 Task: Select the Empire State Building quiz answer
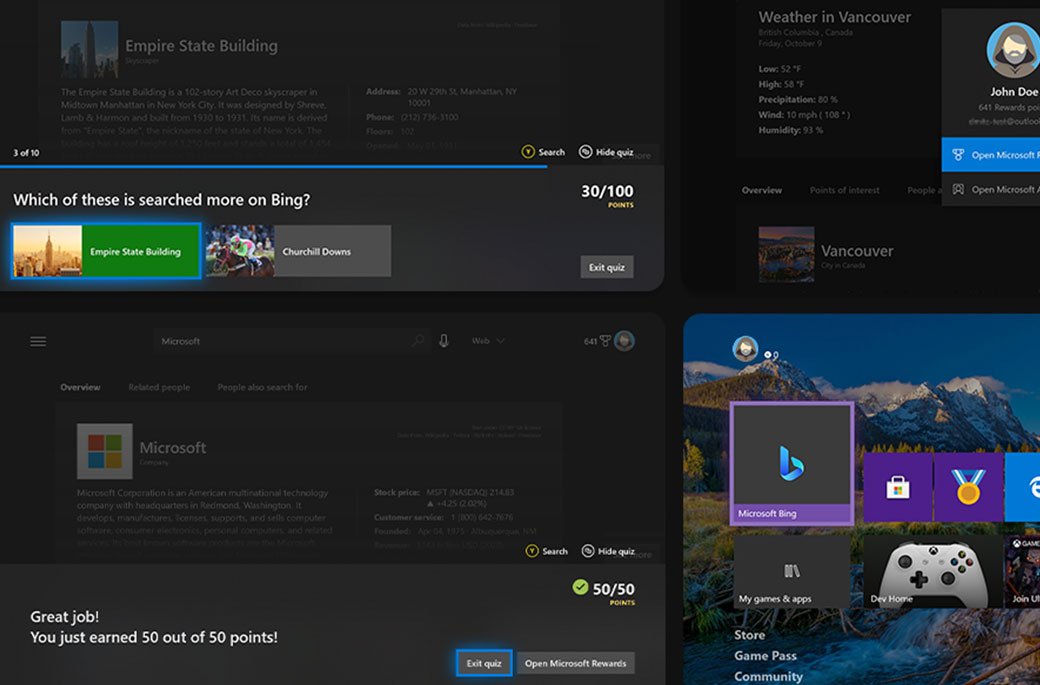point(105,252)
